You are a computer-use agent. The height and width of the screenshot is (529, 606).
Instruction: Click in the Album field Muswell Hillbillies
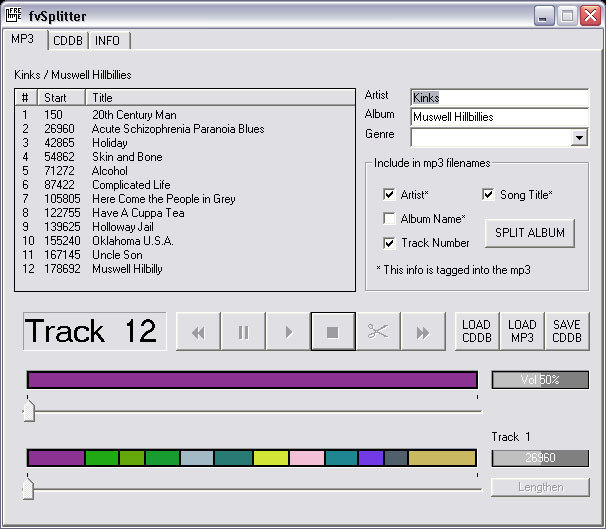(499, 117)
